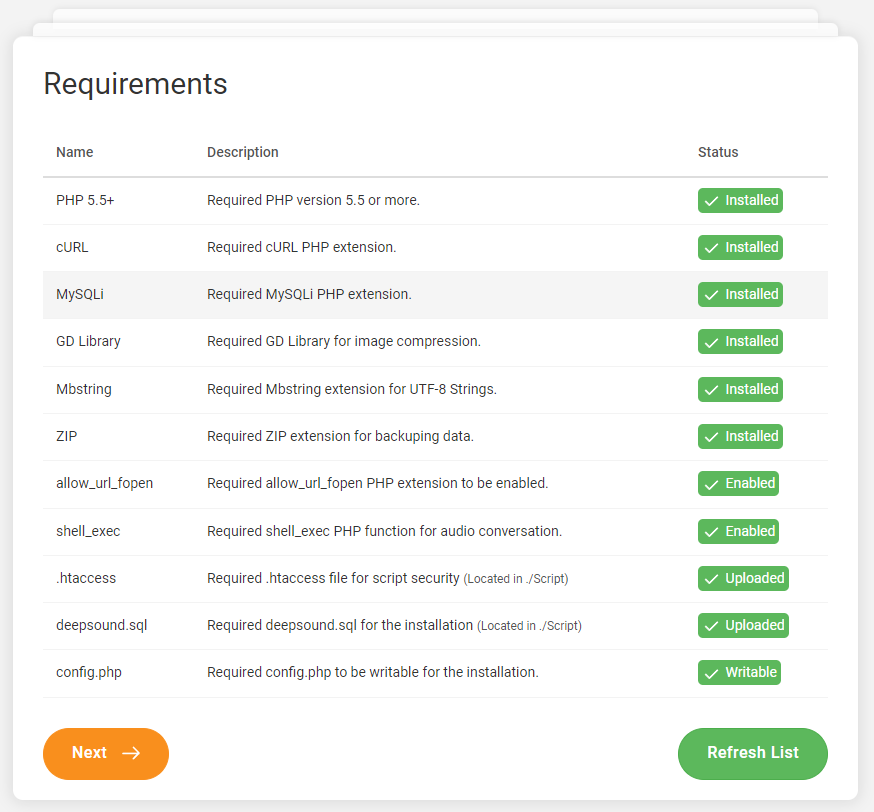Select the MySQLi row name
Image resolution: width=874 pixels, height=812 pixels.
(x=80, y=294)
